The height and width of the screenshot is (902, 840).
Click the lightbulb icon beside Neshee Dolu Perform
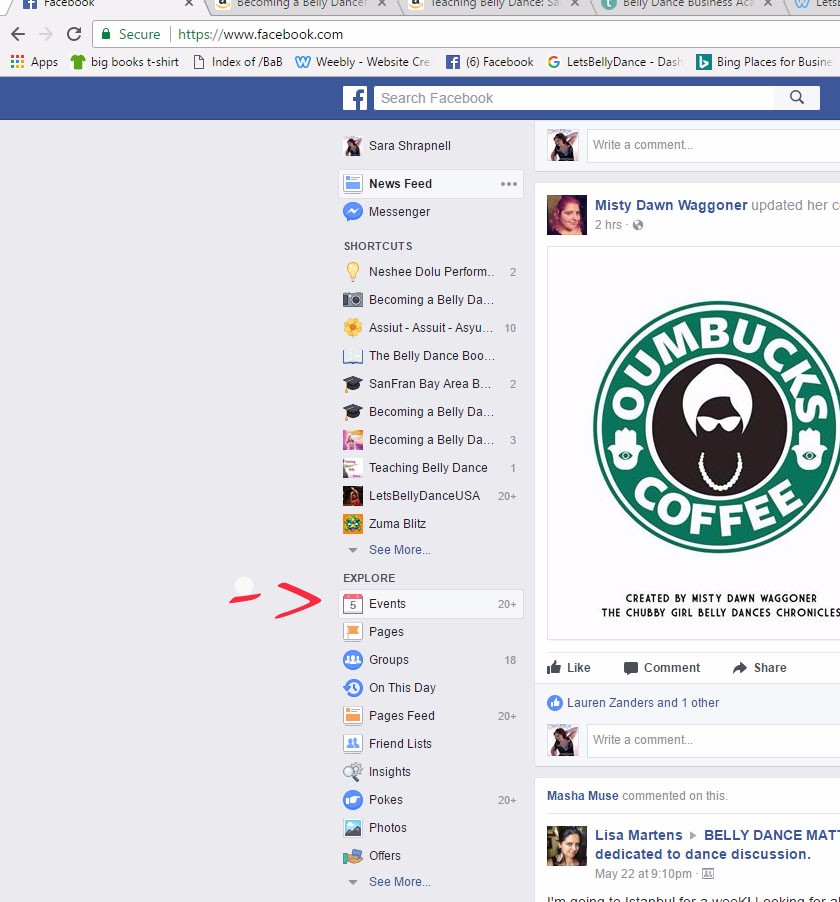tap(353, 272)
